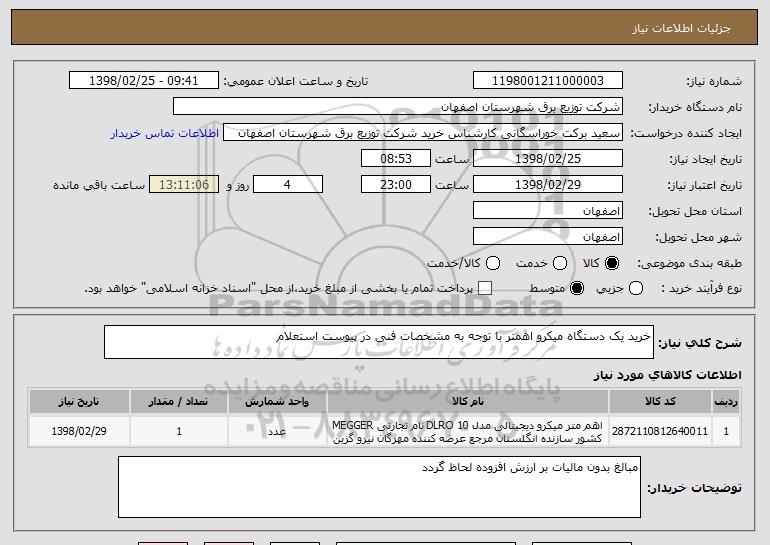The height and width of the screenshot is (545, 770).
Task: Click the delivery city field اصفهان
Action: pyautogui.click(x=548, y=237)
